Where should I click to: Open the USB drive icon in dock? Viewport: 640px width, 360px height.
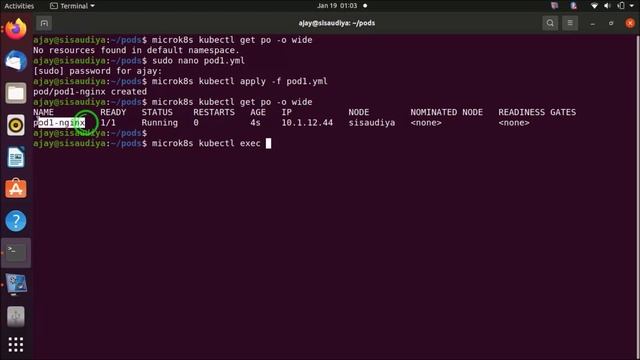[x=16, y=316]
